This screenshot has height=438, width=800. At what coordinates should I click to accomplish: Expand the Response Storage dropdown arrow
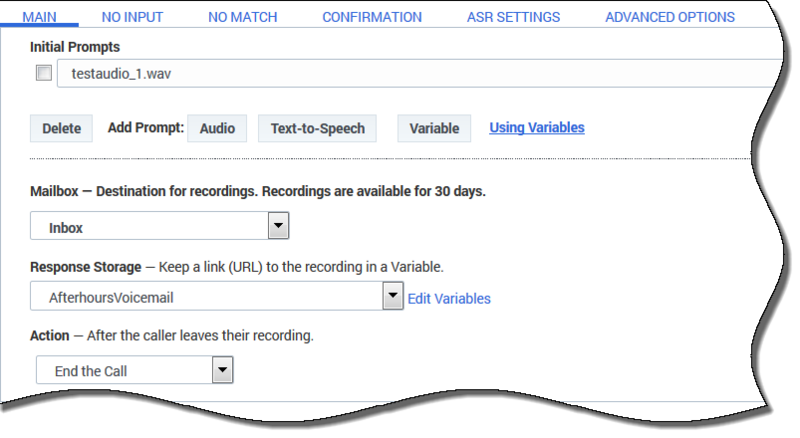point(393,296)
